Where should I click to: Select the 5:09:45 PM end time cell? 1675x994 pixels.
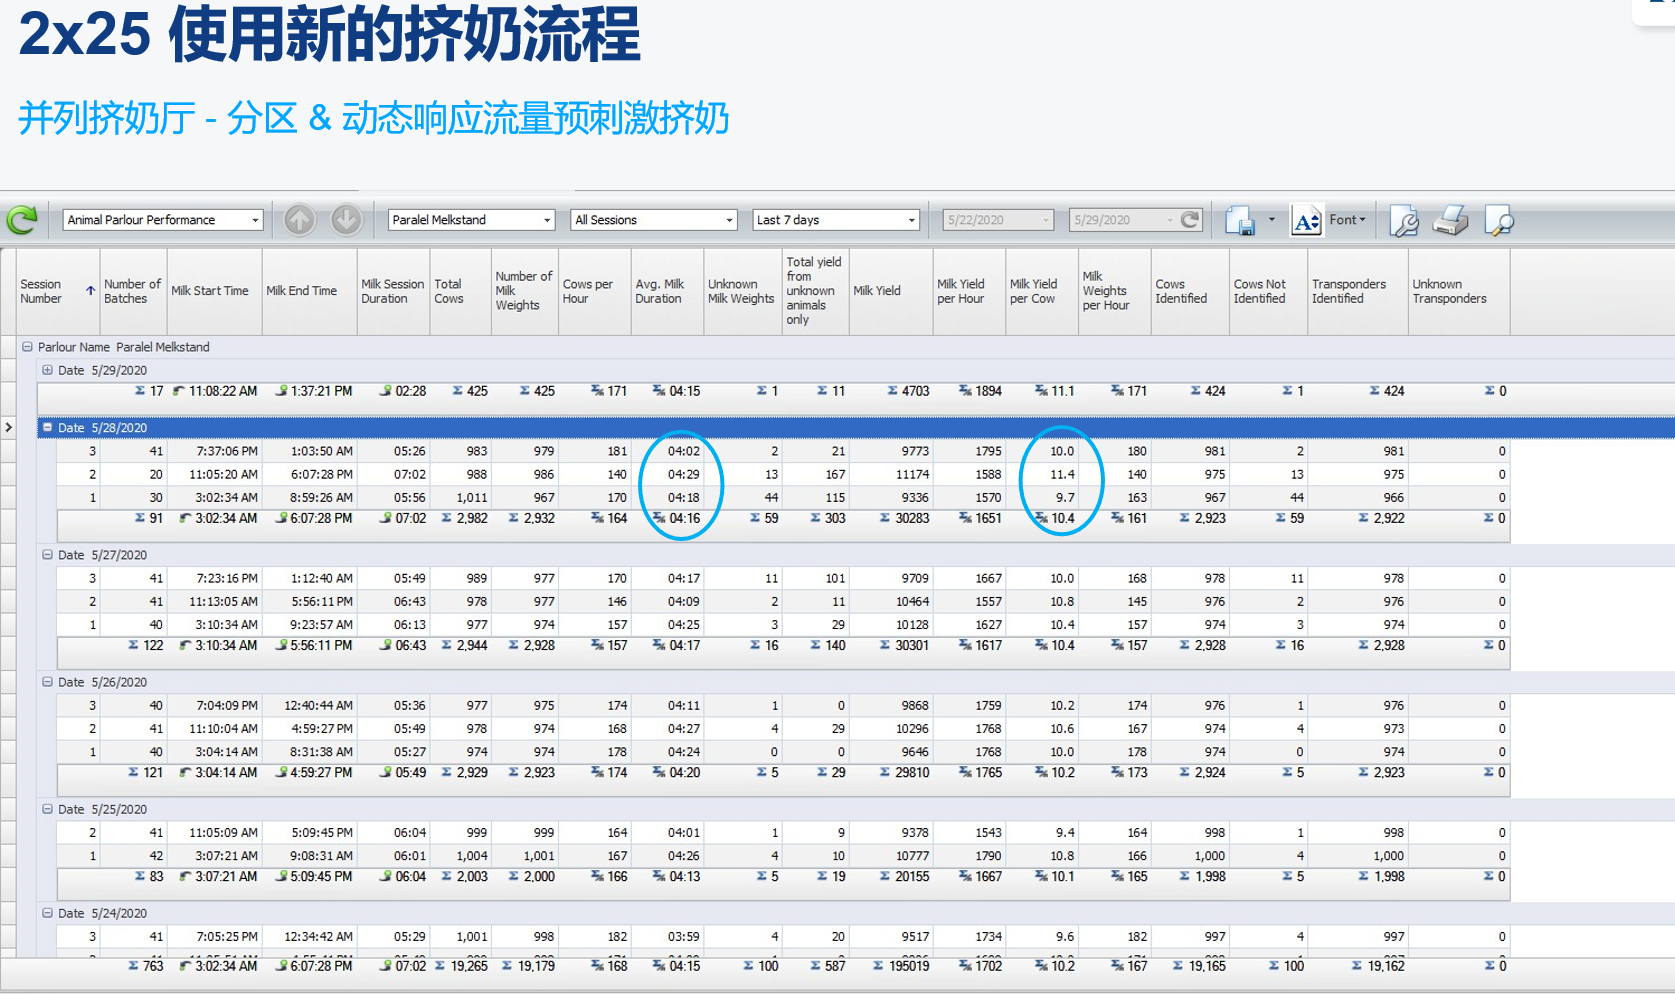coord(309,832)
